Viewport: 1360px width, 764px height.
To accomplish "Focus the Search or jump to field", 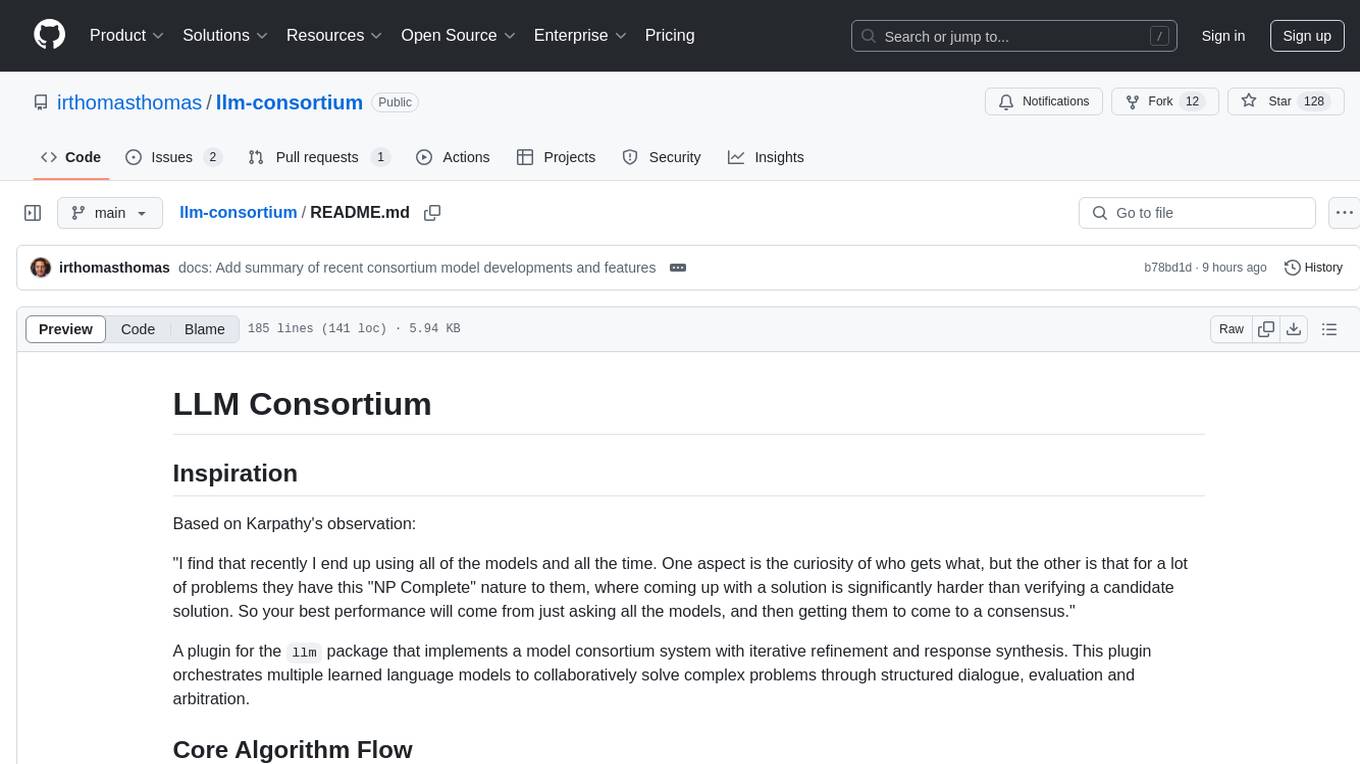I will tap(1014, 36).
